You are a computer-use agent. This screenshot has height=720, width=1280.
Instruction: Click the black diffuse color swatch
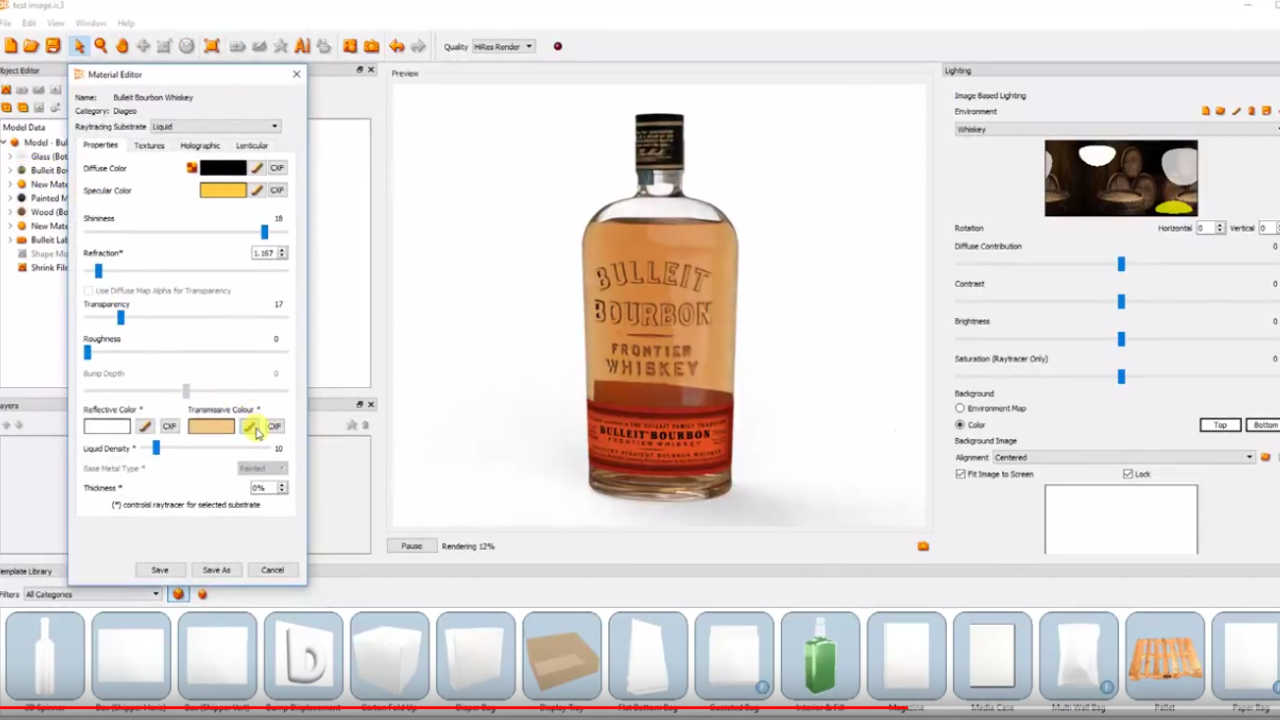(x=222, y=168)
